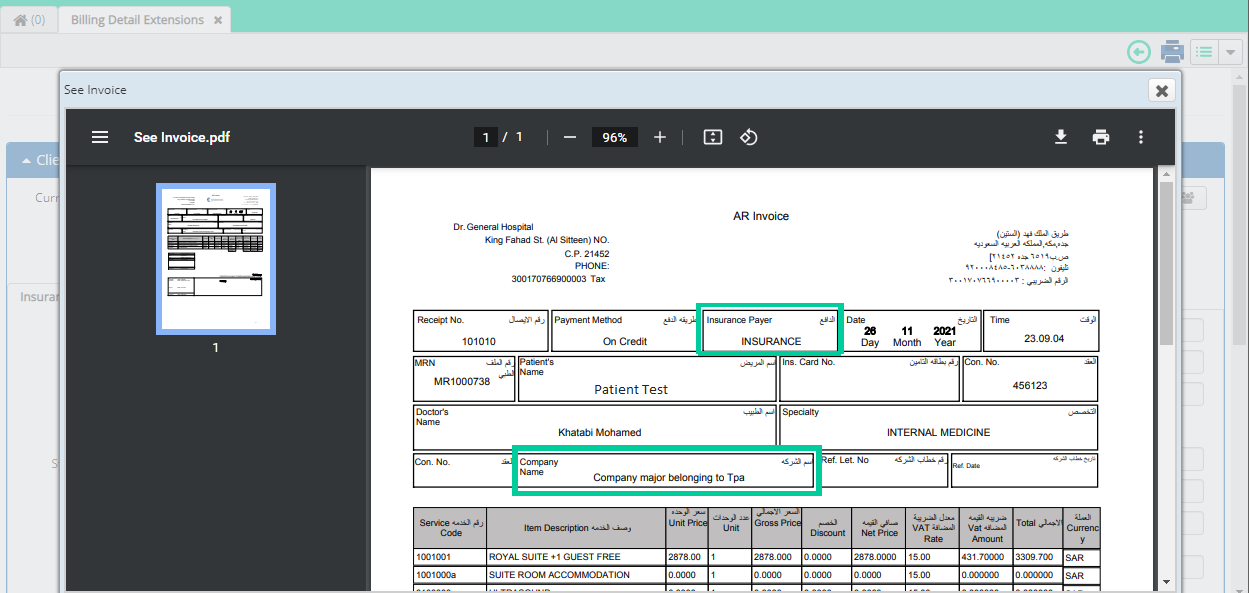Switch to the Billing Detail Extensions tab
The height and width of the screenshot is (593, 1249).
[x=136, y=19]
